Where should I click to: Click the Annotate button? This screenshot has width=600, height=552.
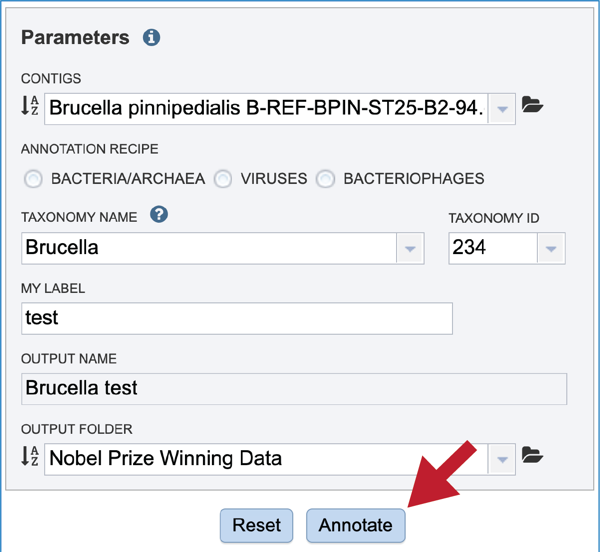pos(355,525)
